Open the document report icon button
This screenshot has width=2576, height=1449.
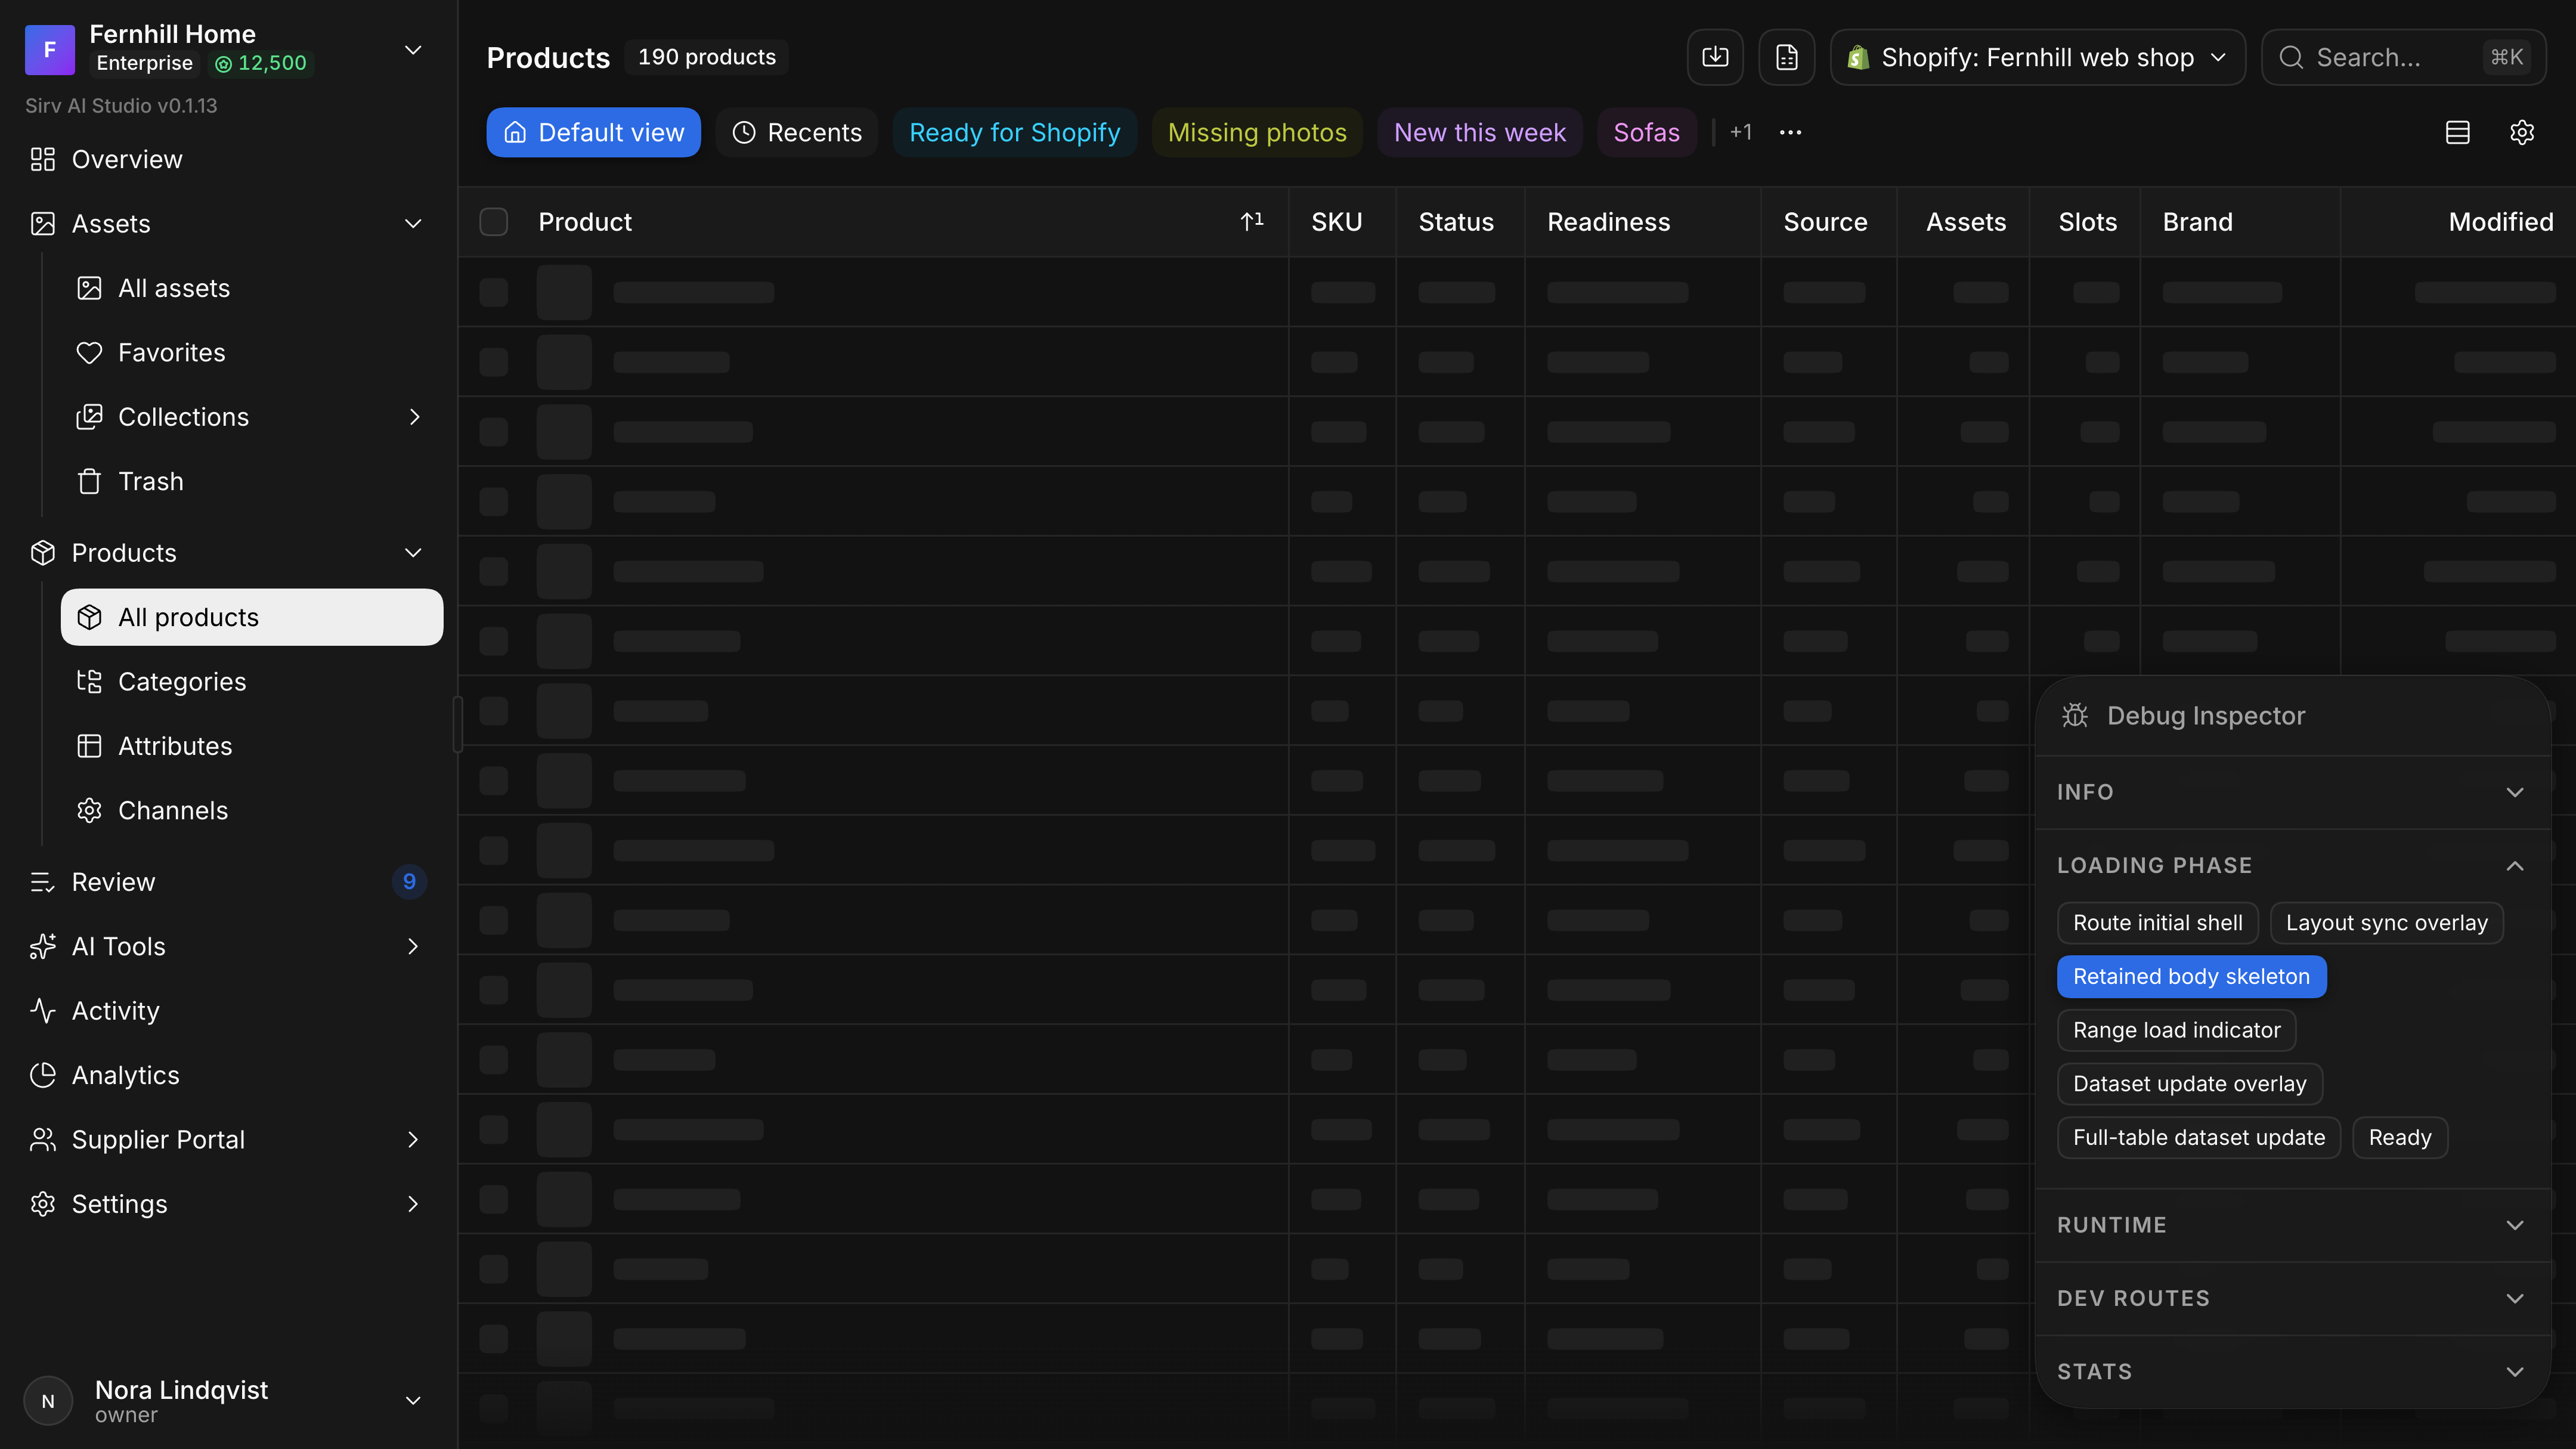[x=1787, y=57]
